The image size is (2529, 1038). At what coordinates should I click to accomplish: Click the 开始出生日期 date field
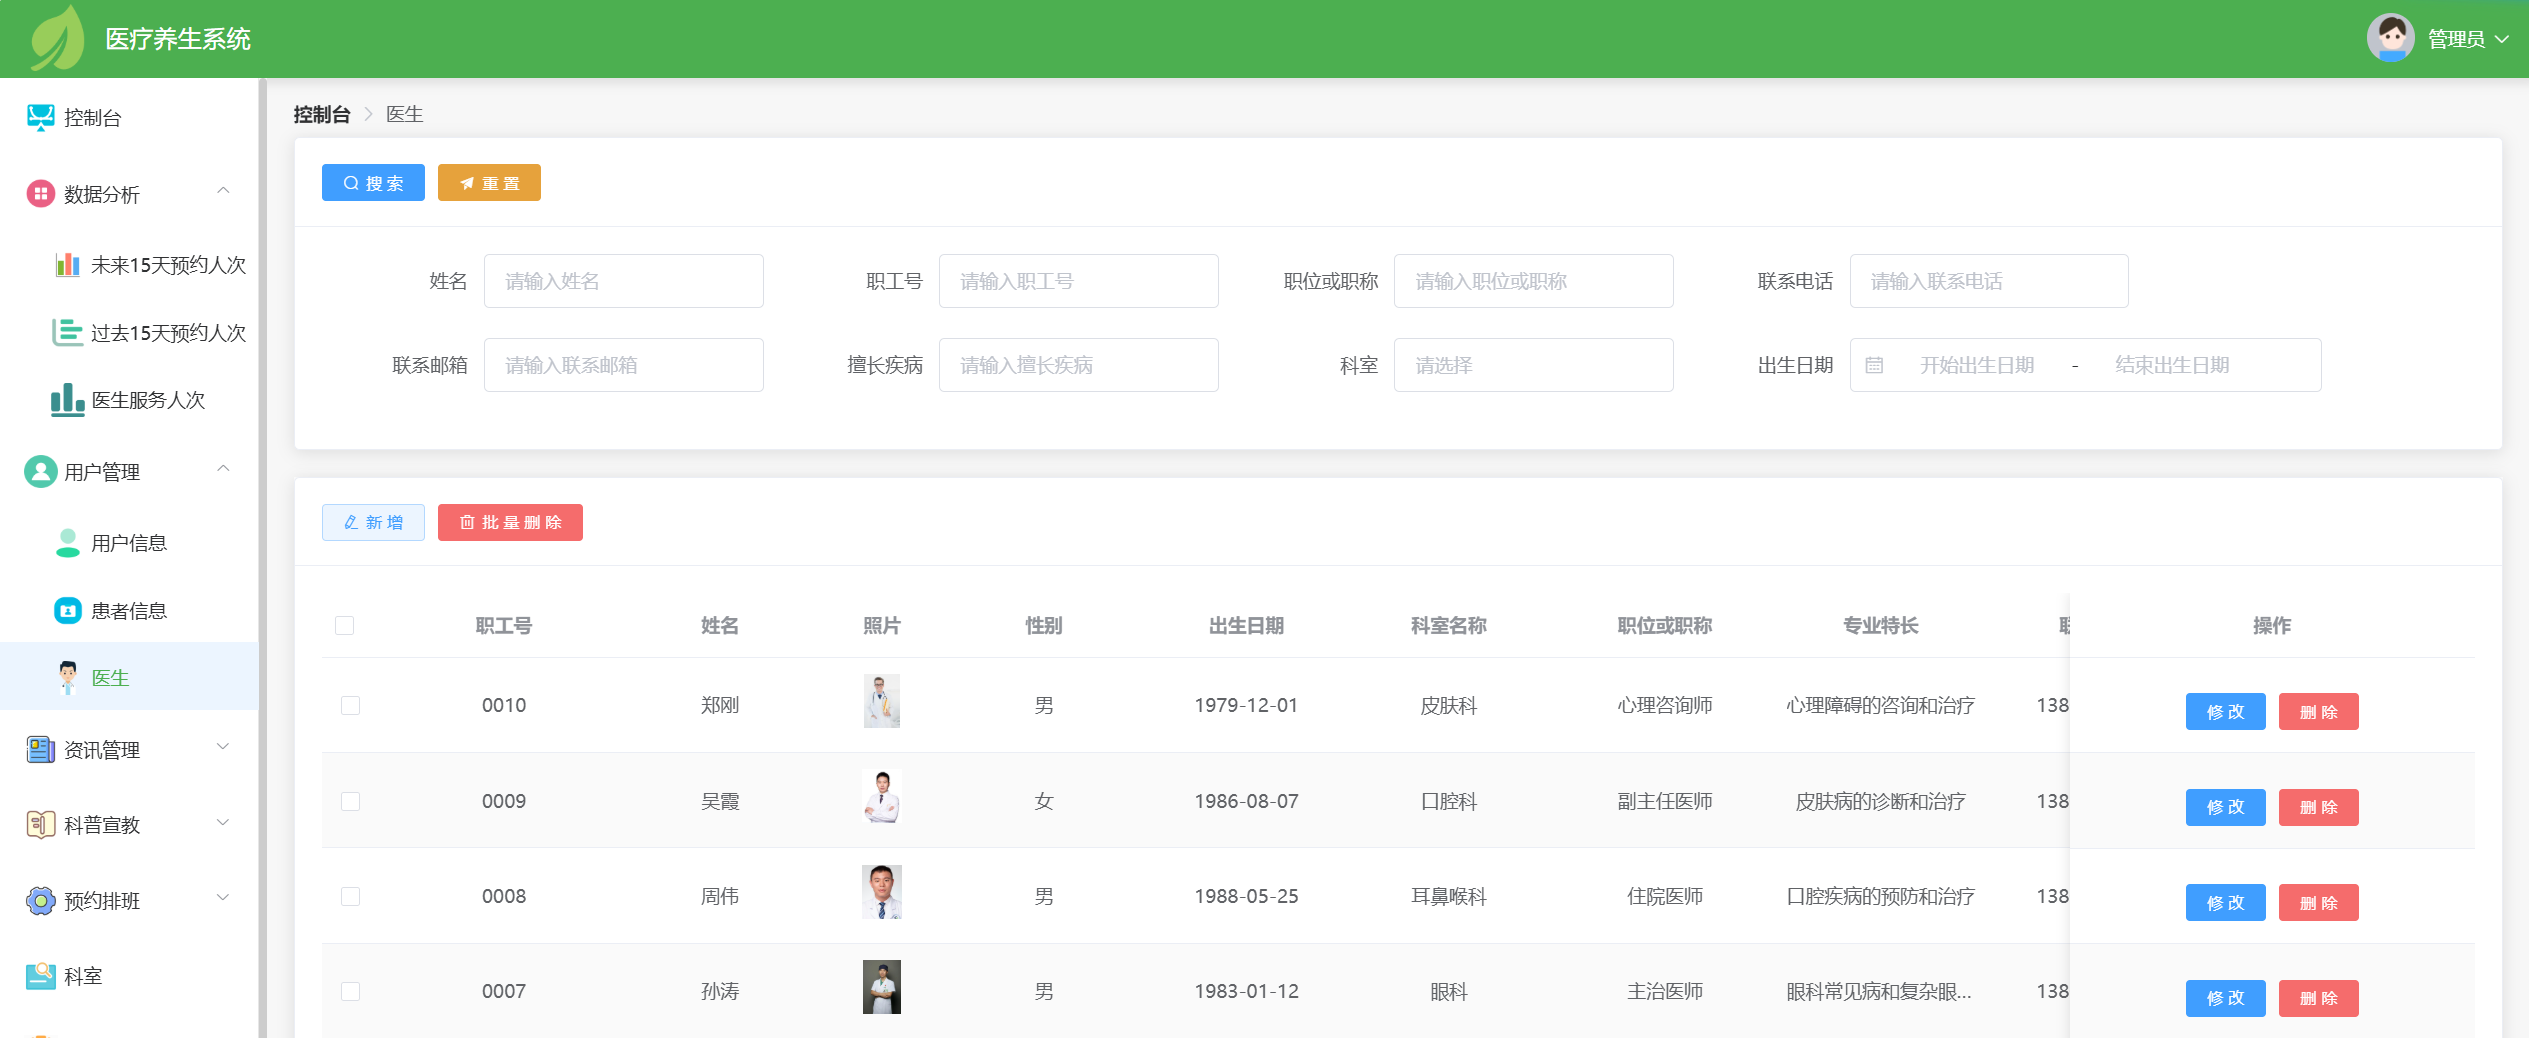click(1977, 365)
